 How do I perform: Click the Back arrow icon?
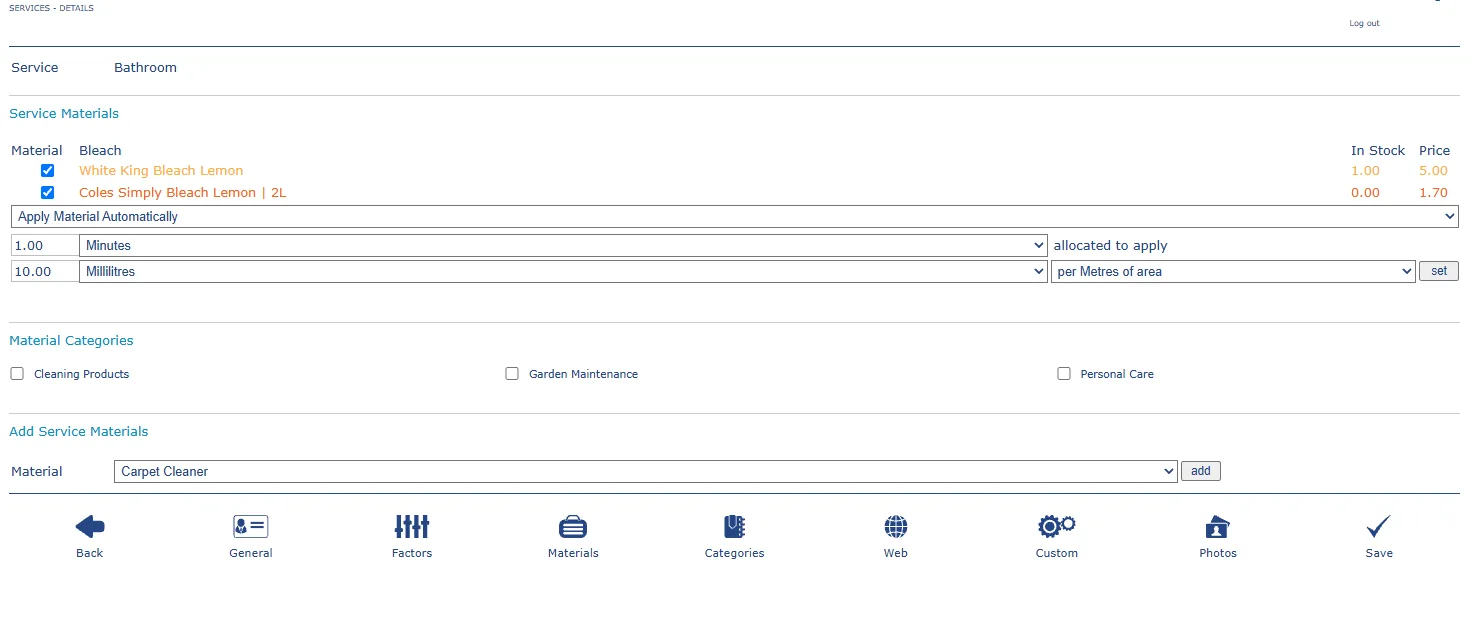click(x=90, y=526)
